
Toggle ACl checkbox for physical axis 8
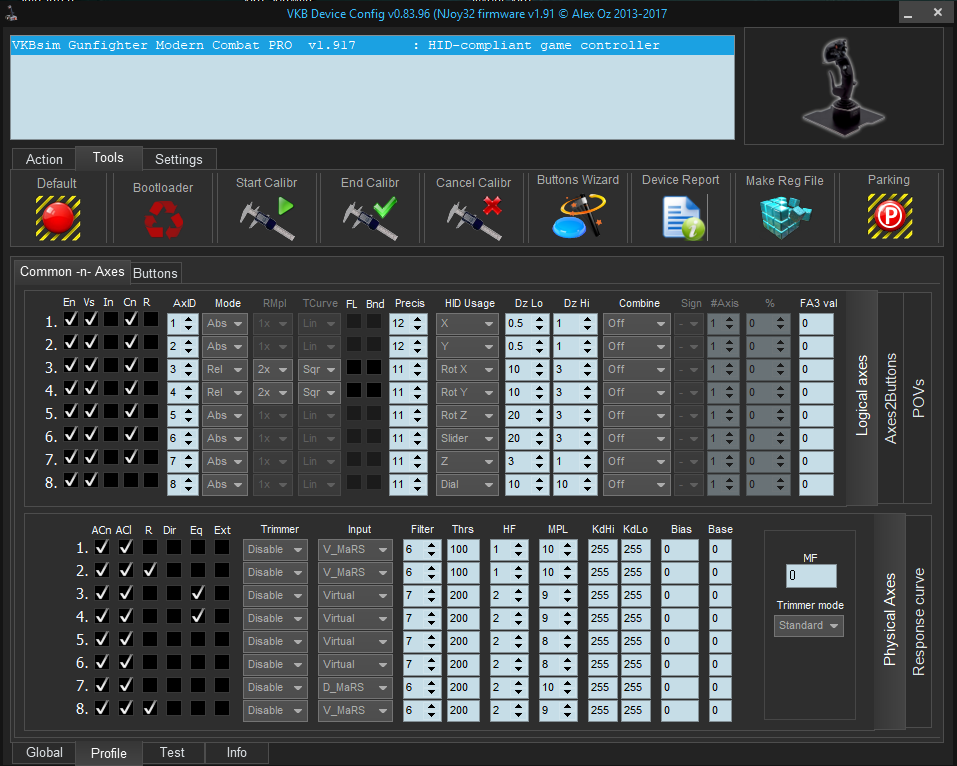click(126, 708)
